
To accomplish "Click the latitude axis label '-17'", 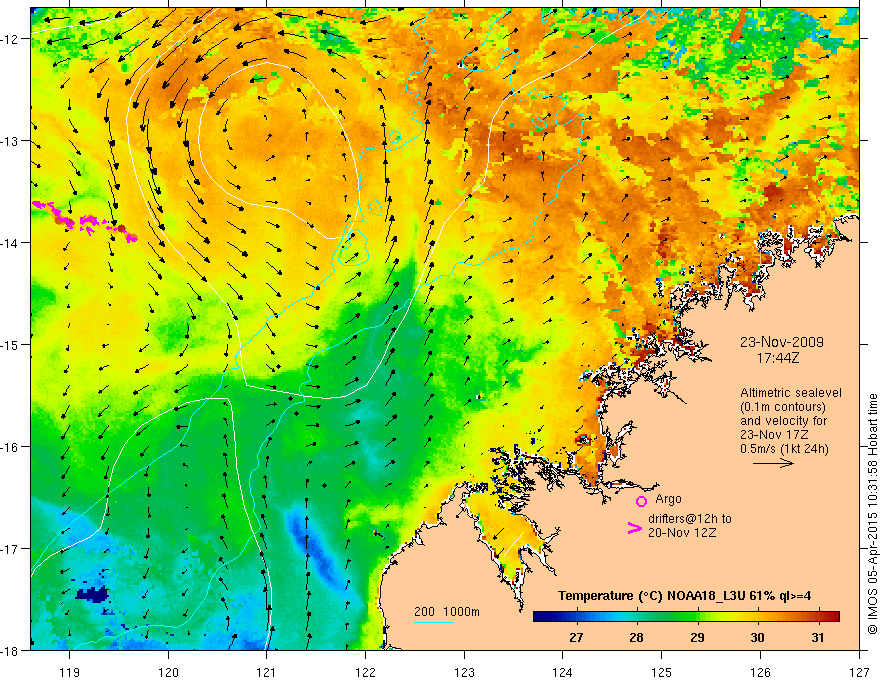I will tap(10, 549).
